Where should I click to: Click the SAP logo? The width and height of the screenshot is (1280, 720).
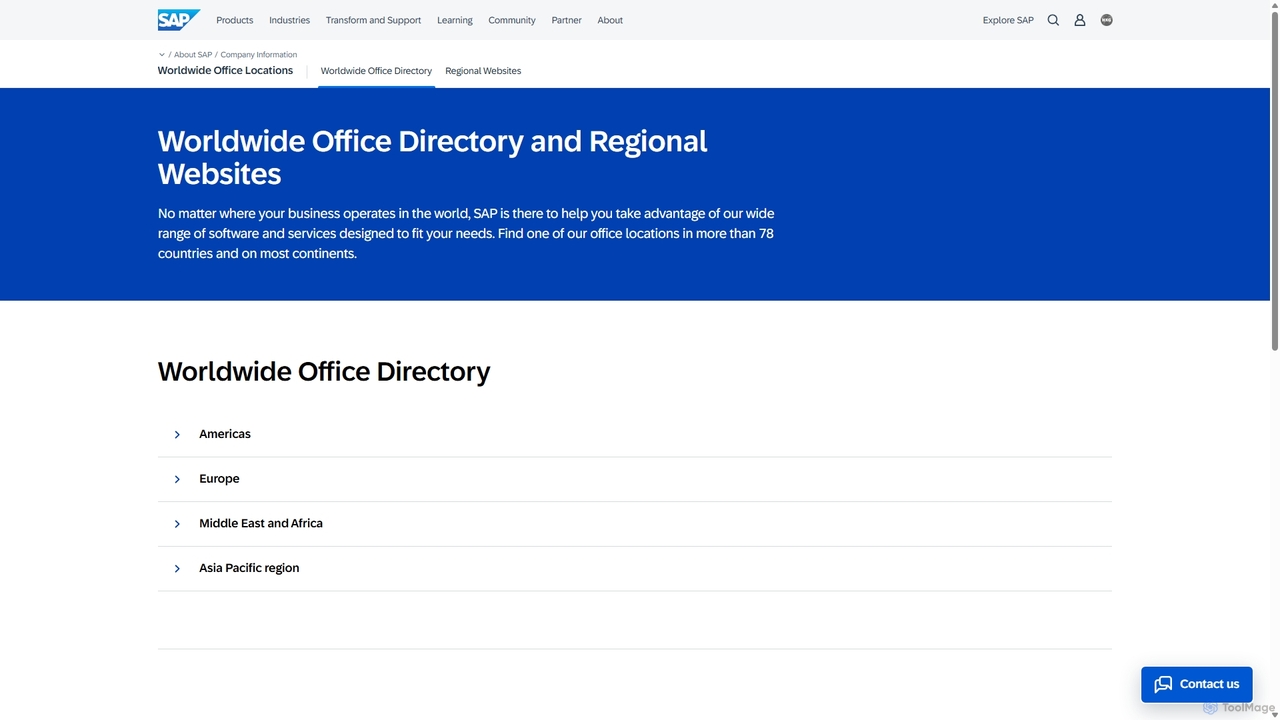click(x=179, y=20)
